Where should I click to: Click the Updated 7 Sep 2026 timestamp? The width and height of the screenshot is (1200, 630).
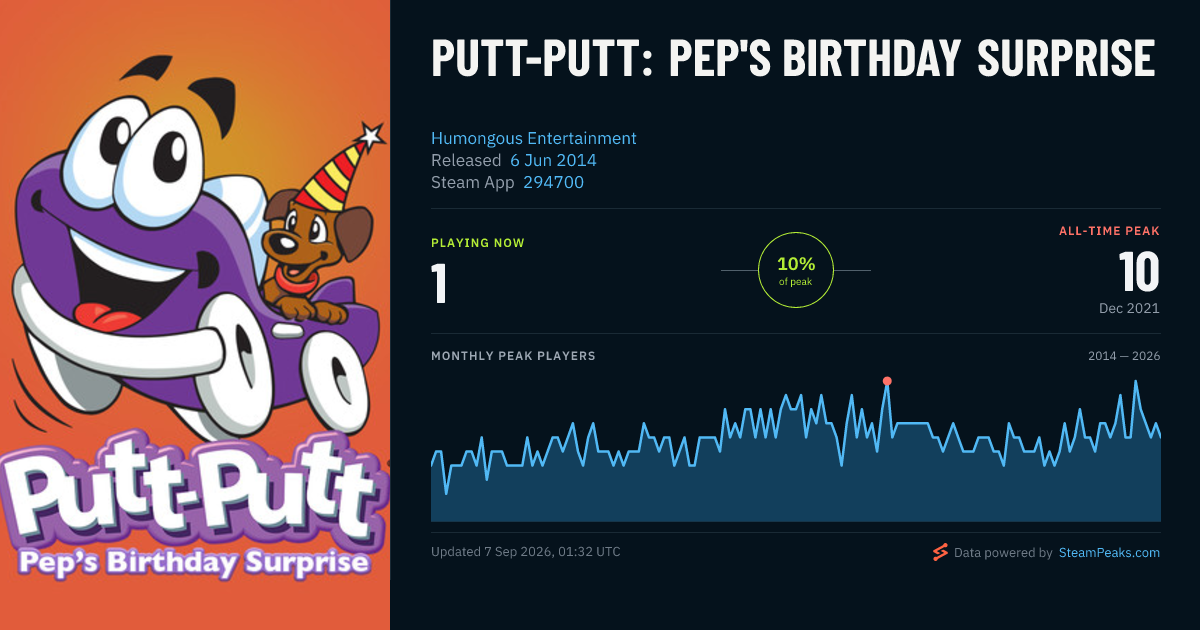525,552
